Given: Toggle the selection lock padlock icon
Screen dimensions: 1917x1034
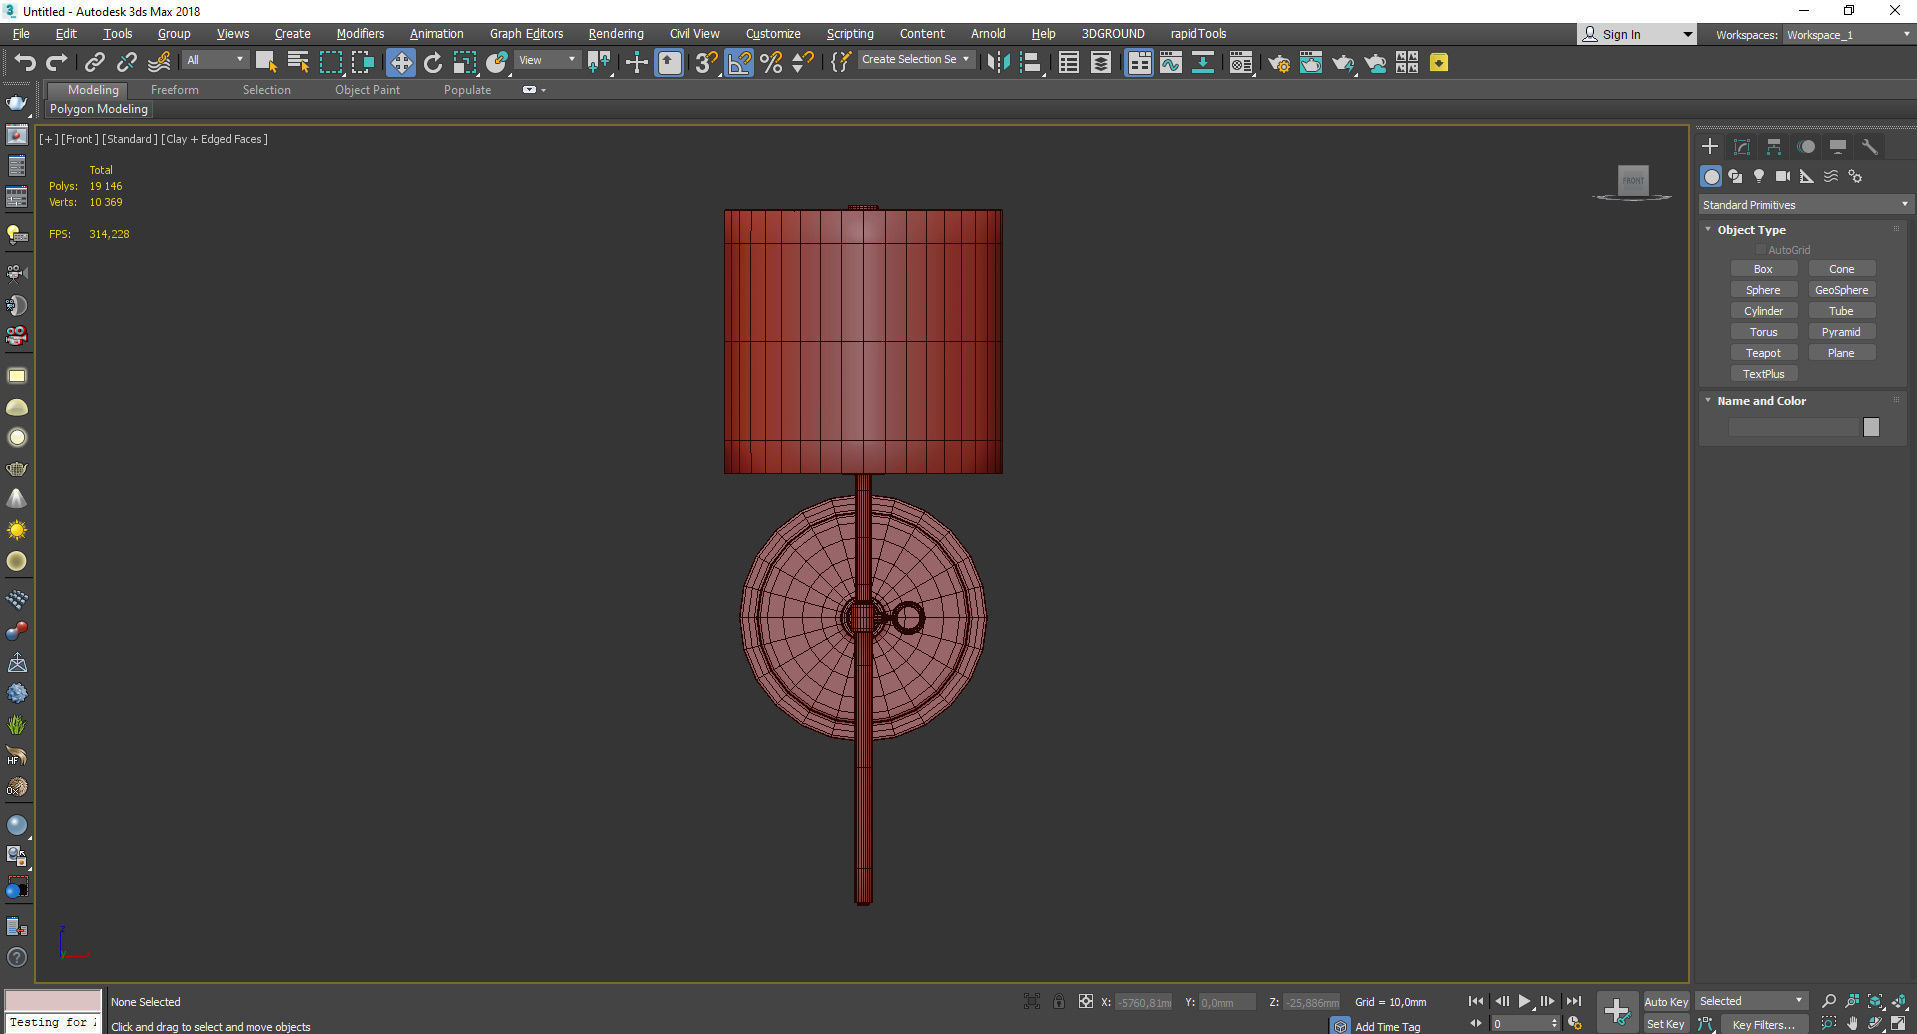Looking at the screenshot, I should pyautogui.click(x=1059, y=1001).
